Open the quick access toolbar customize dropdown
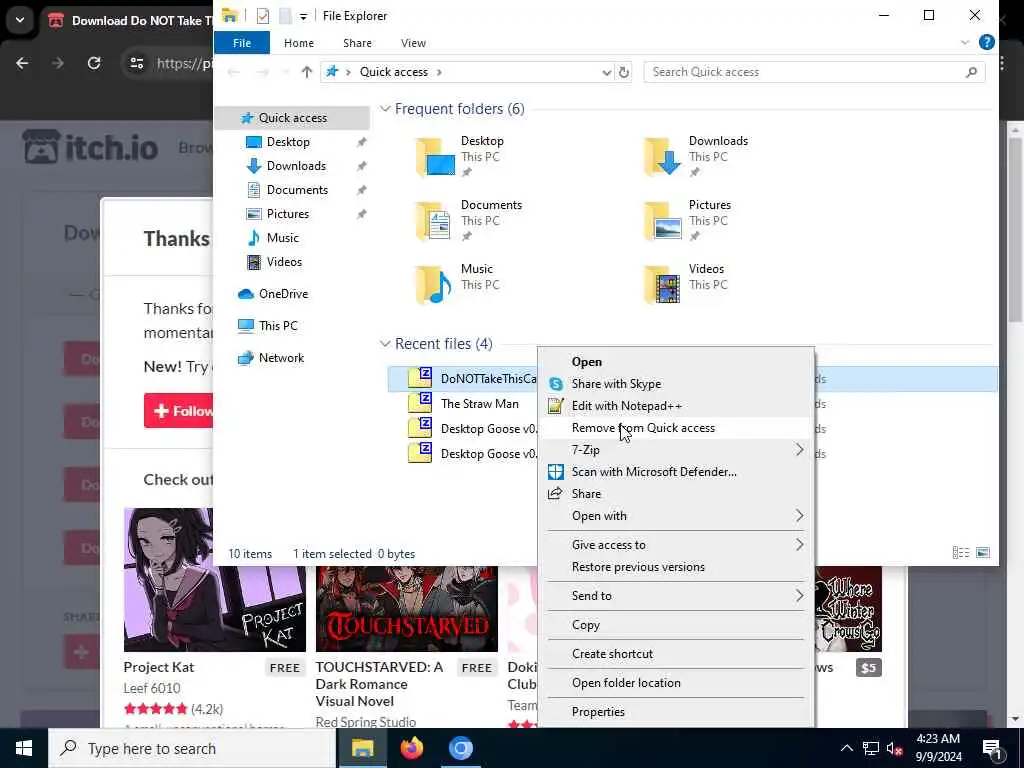The height and width of the screenshot is (768, 1024). point(303,16)
